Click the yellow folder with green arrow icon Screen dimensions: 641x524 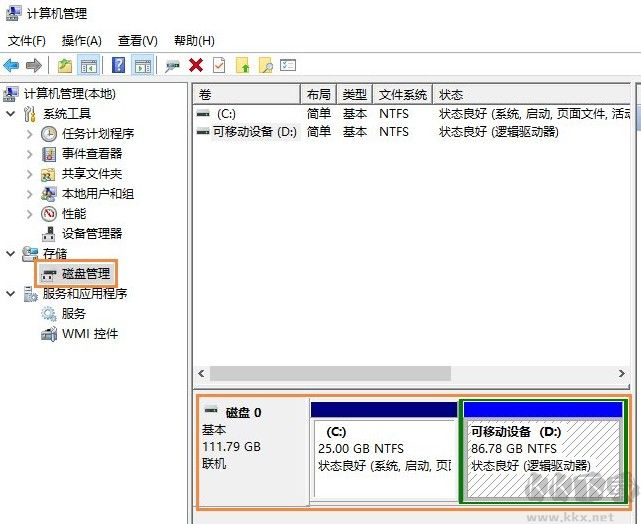pyautogui.click(x=243, y=65)
